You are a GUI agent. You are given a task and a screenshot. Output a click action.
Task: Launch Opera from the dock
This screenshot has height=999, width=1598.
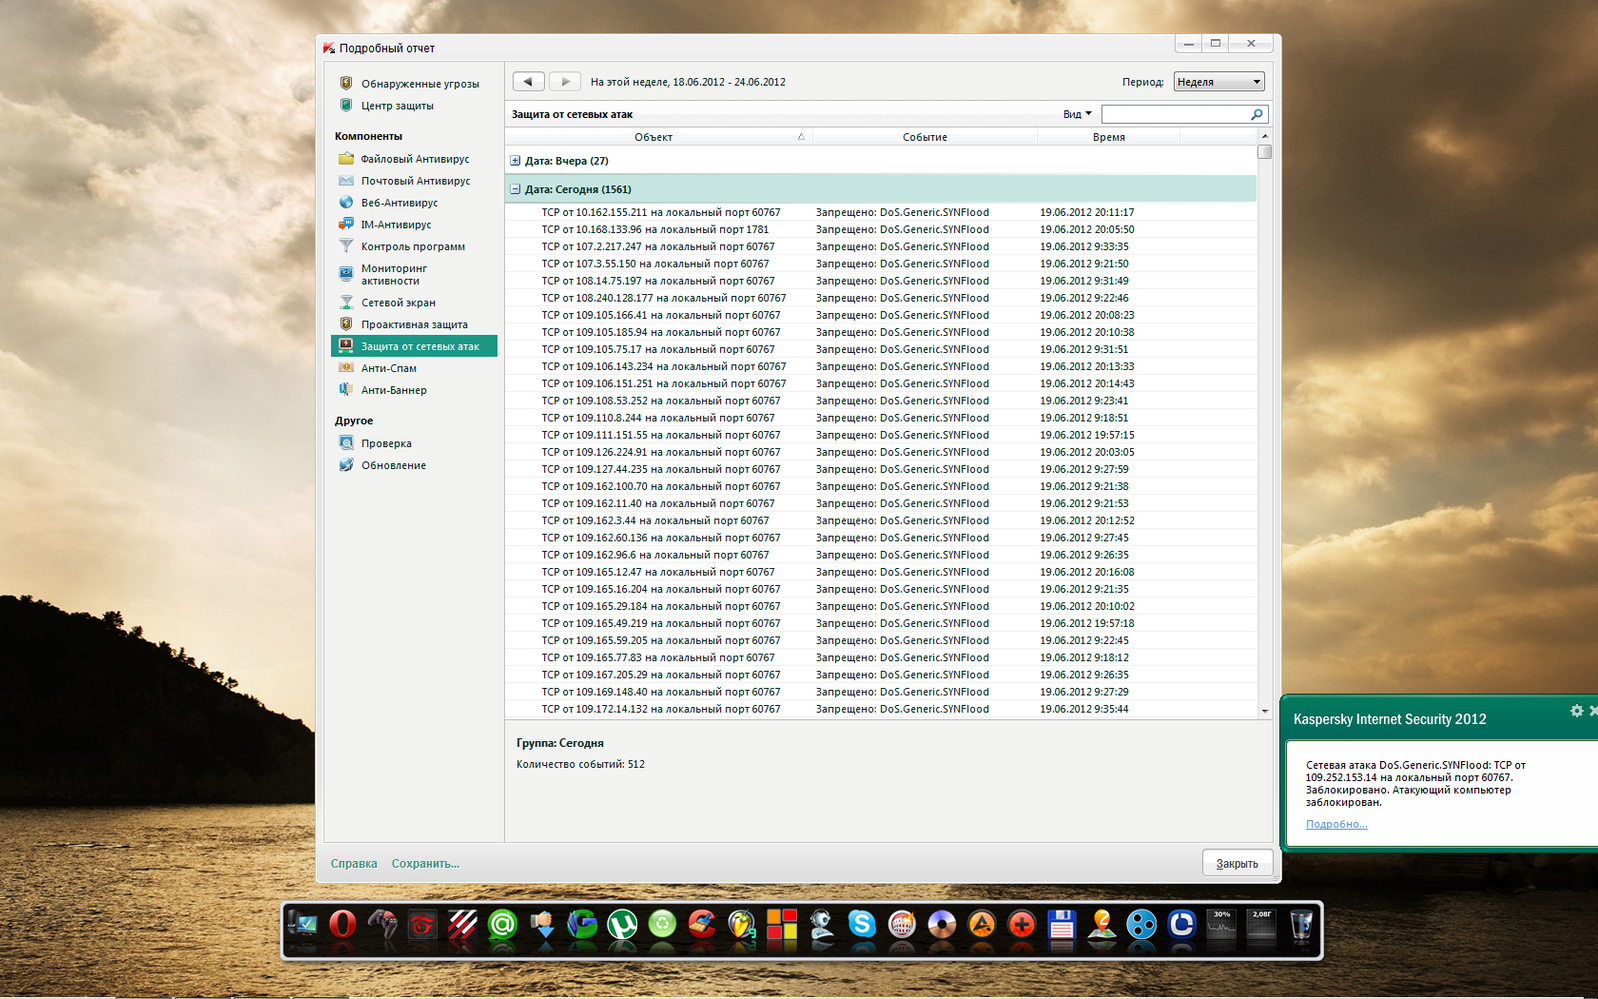(x=342, y=925)
